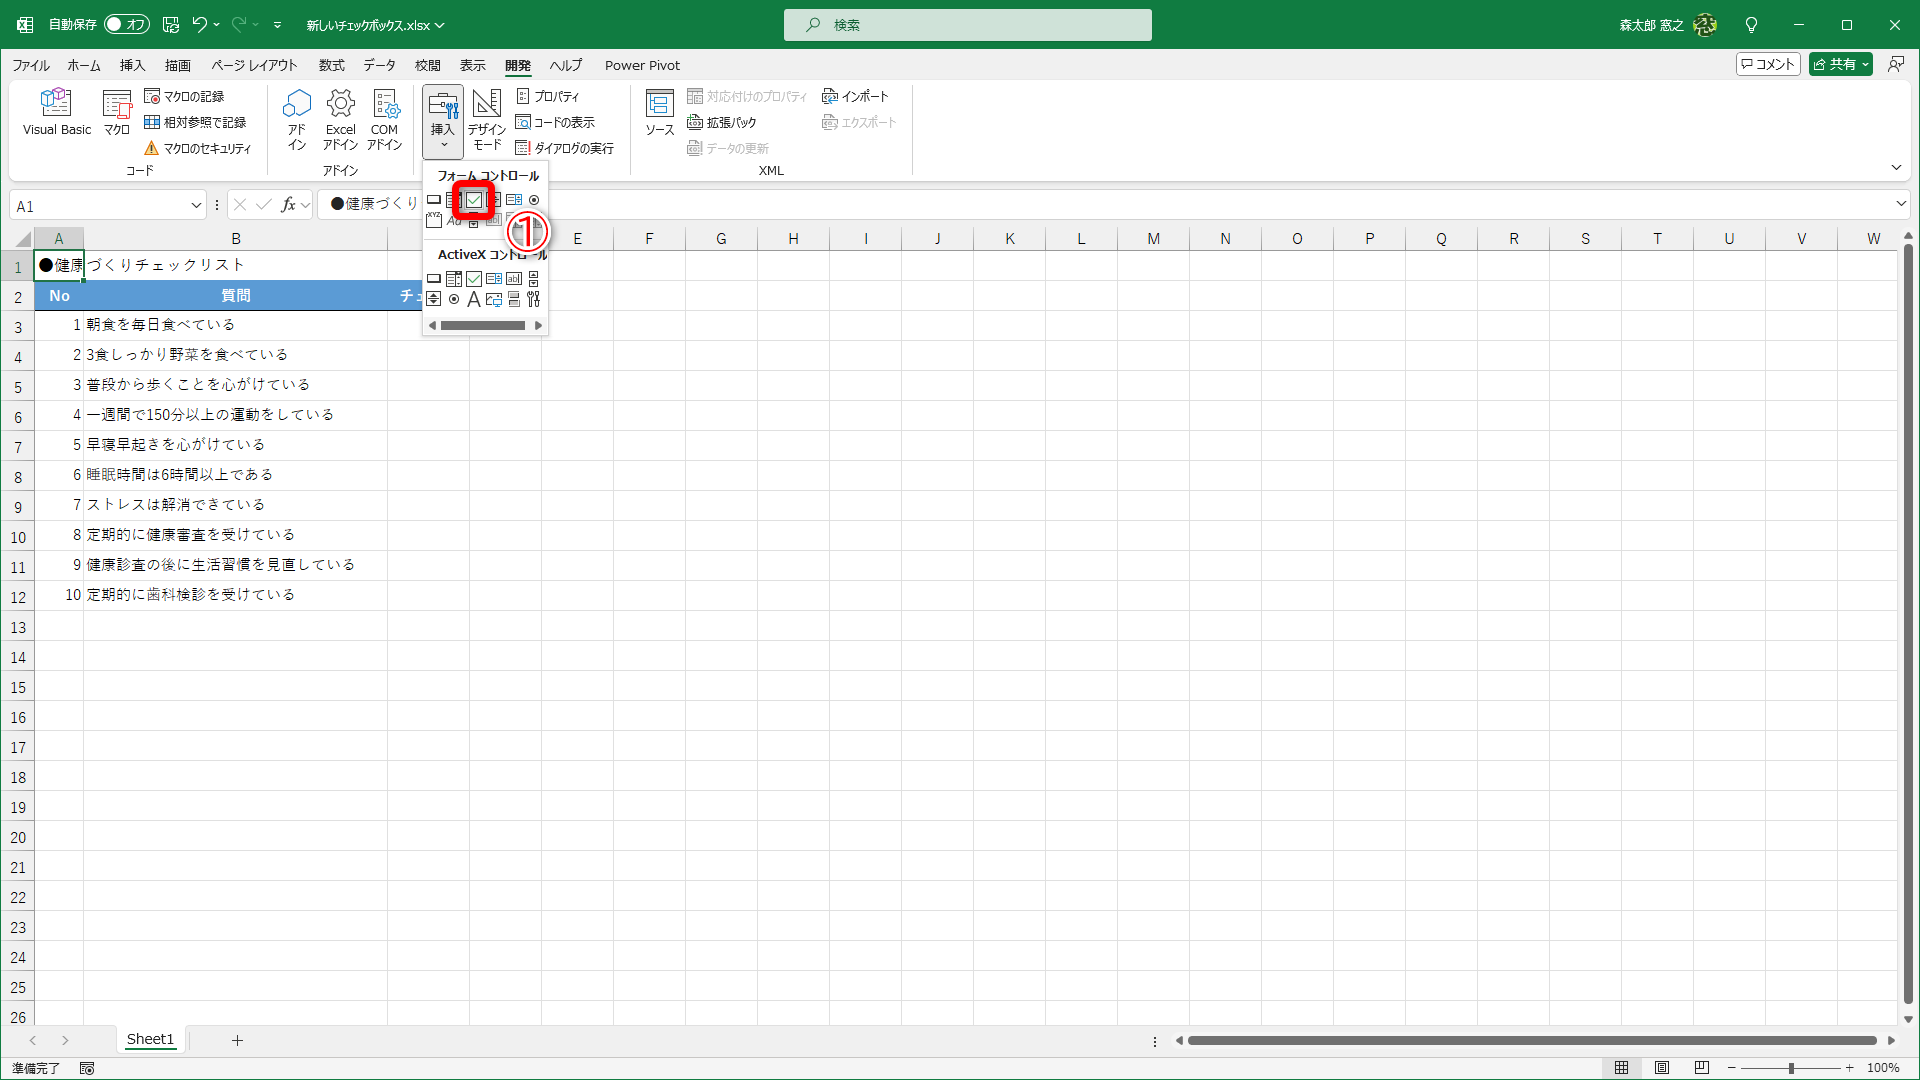This screenshot has height=1080, width=1920.
Task: Switch to the データ ribbon tab
Action: coord(379,65)
